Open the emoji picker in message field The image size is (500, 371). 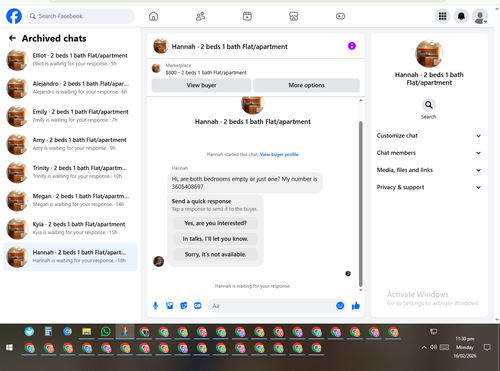click(x=340, y=306)
